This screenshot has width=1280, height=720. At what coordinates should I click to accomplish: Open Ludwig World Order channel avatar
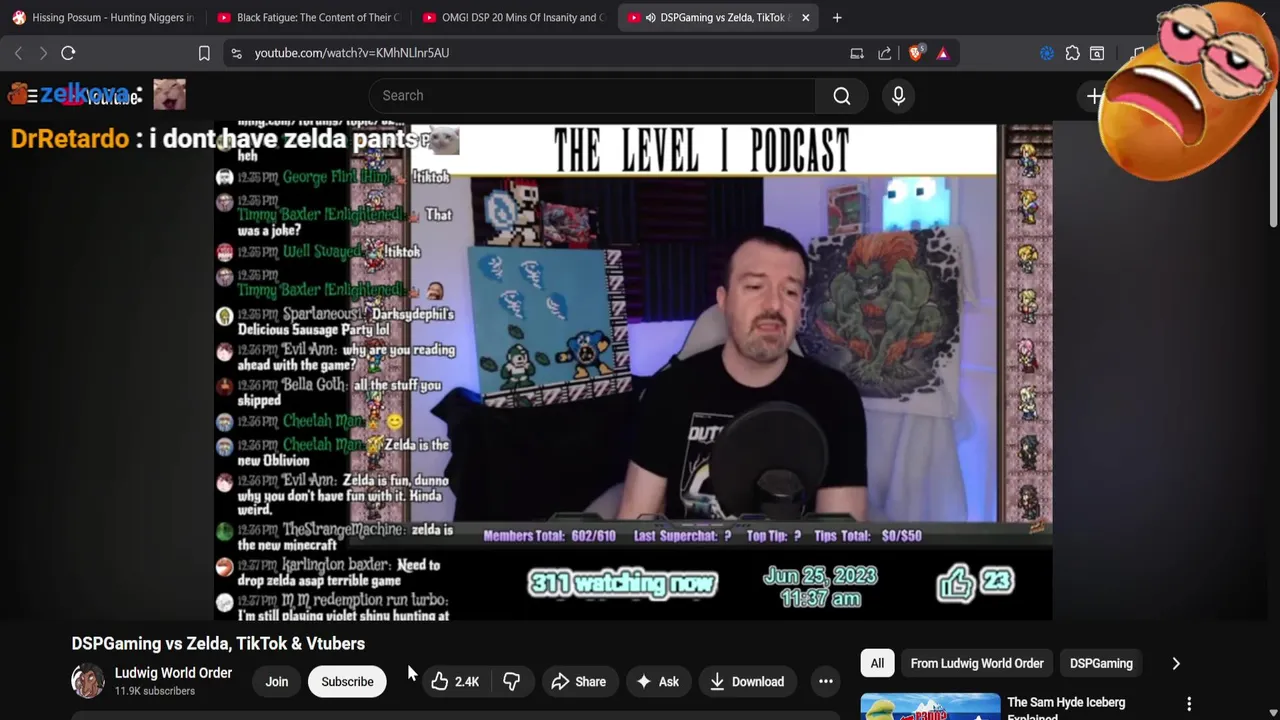tap(88, 681)
